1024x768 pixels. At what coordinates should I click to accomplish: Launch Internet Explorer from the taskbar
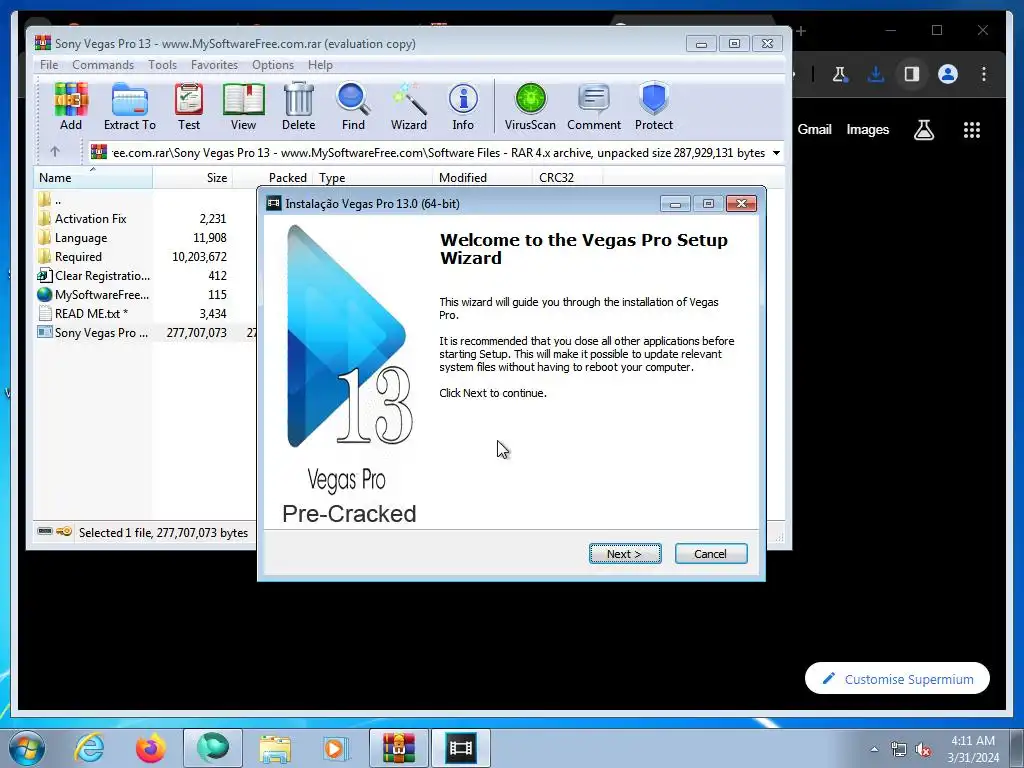pos(89,748)
